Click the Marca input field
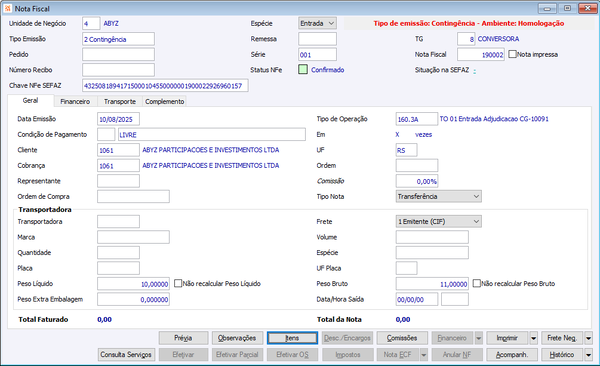This screenshot has width=600, height=366. [x=133, y=237]
